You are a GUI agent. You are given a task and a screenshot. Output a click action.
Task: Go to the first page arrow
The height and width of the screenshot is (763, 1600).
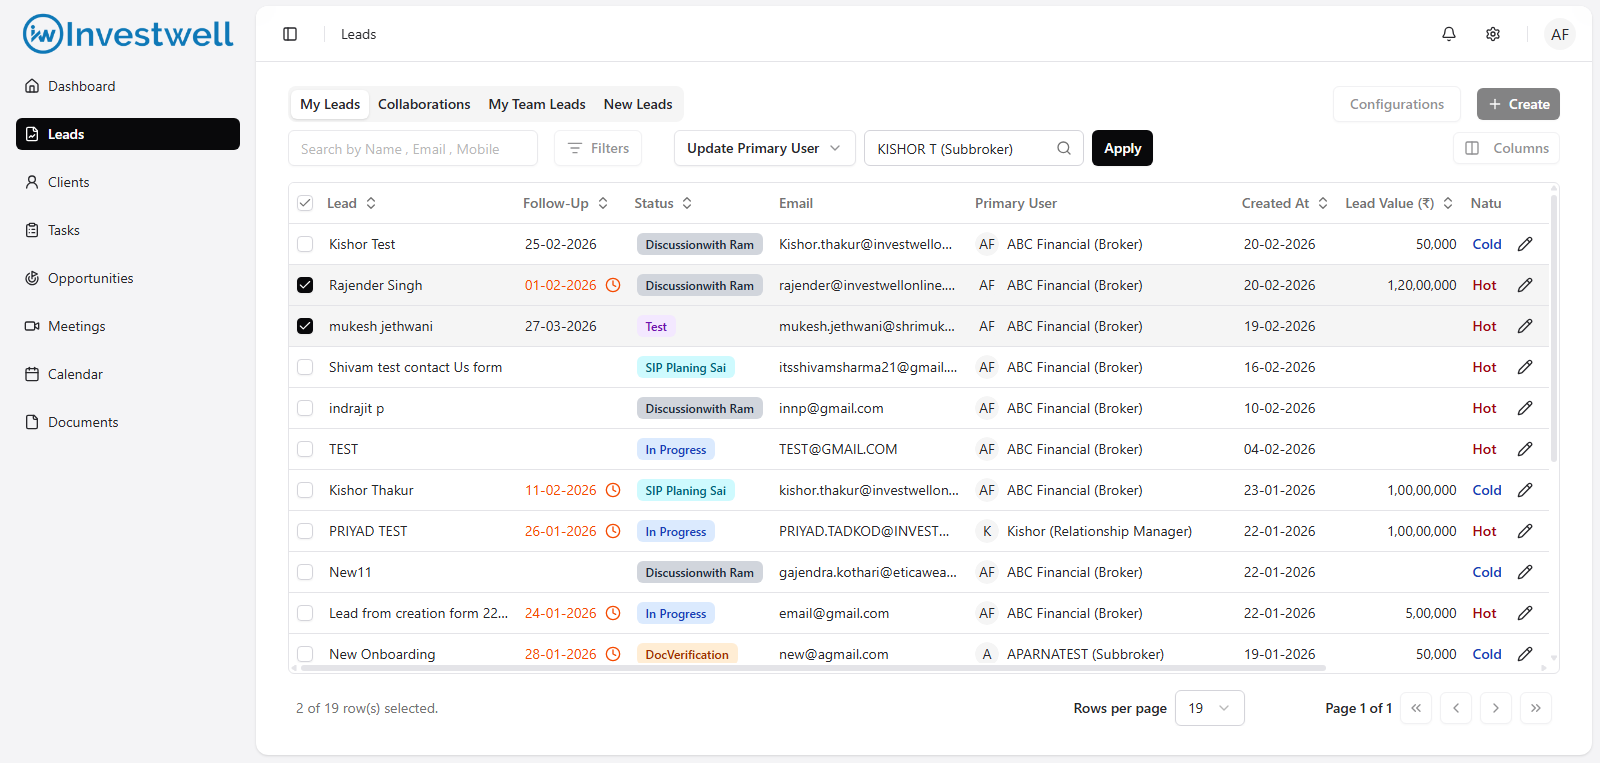coord(1416,708)
